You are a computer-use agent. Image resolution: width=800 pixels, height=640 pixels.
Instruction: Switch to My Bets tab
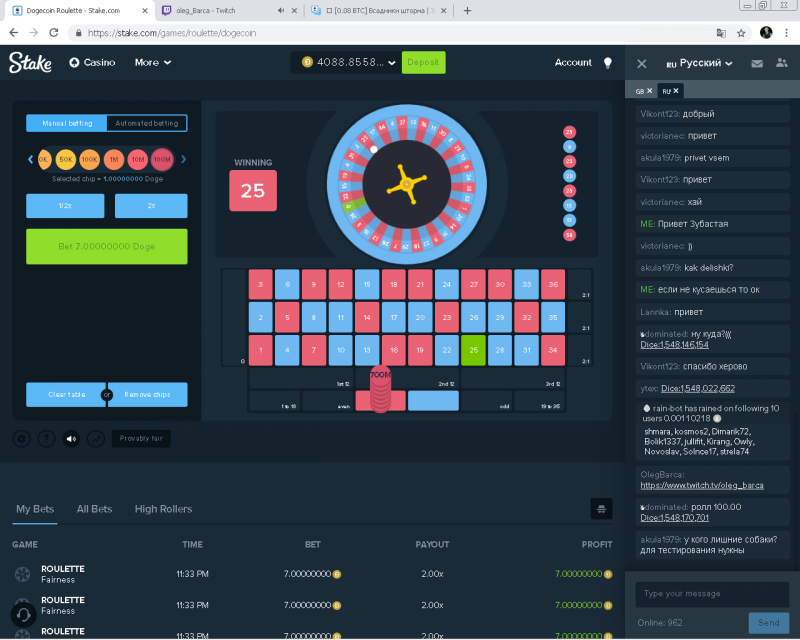pyautogui.click(x=35, y=509)
